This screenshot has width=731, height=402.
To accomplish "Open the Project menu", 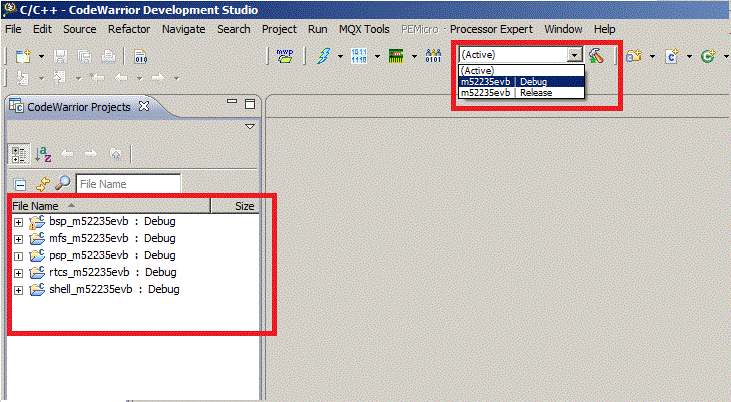I will point(279,29).
